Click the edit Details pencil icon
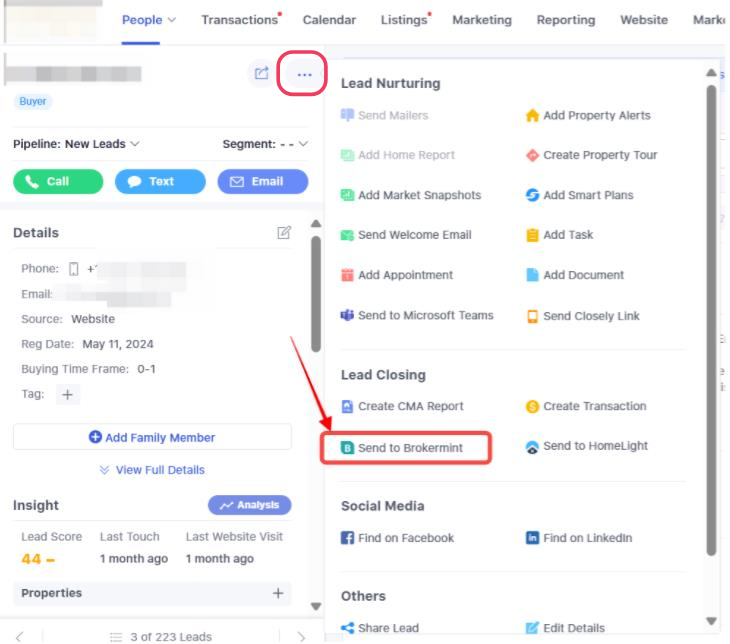The image size is (730, 644). 284,232
